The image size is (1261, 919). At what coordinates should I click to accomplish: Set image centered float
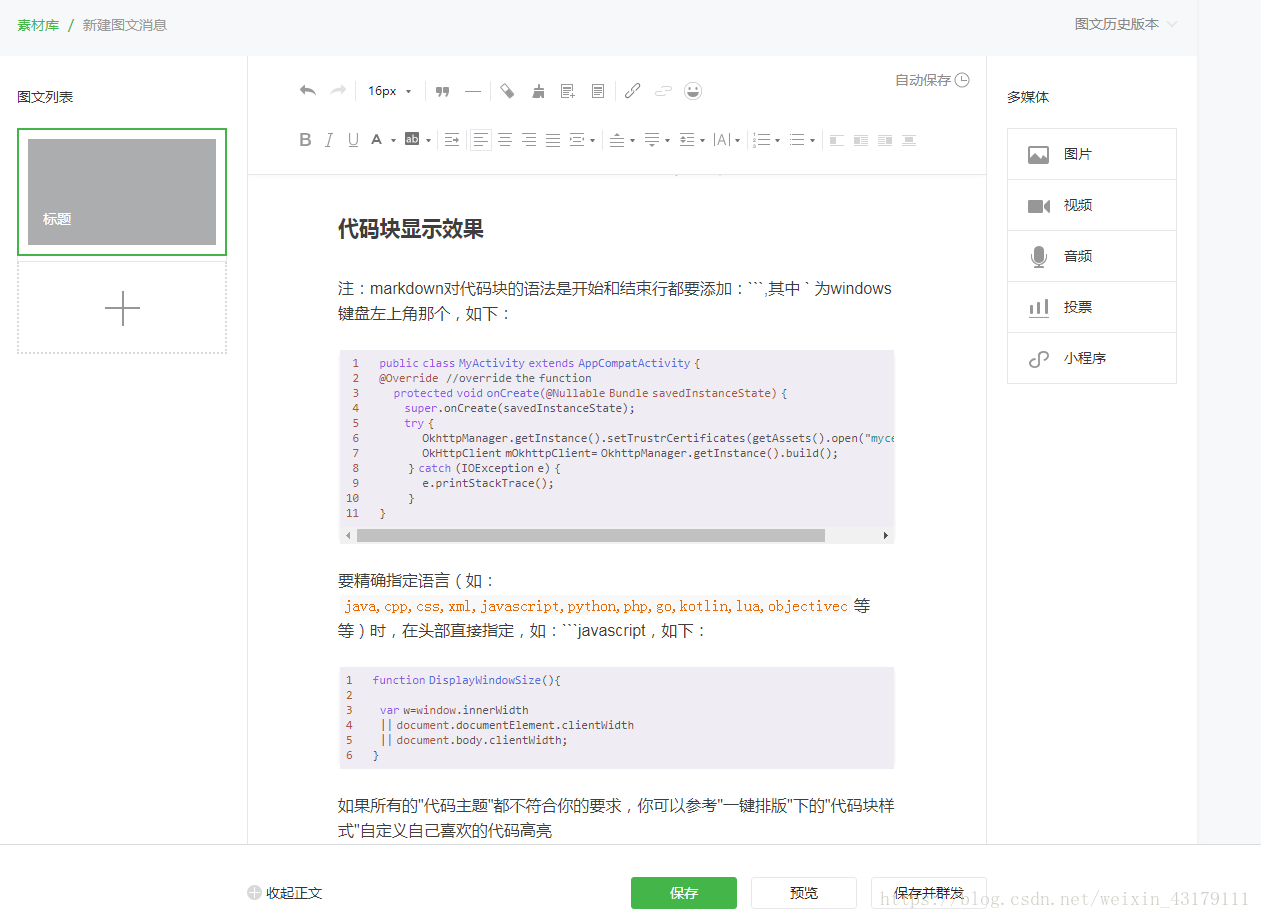[x=909, y=140]
